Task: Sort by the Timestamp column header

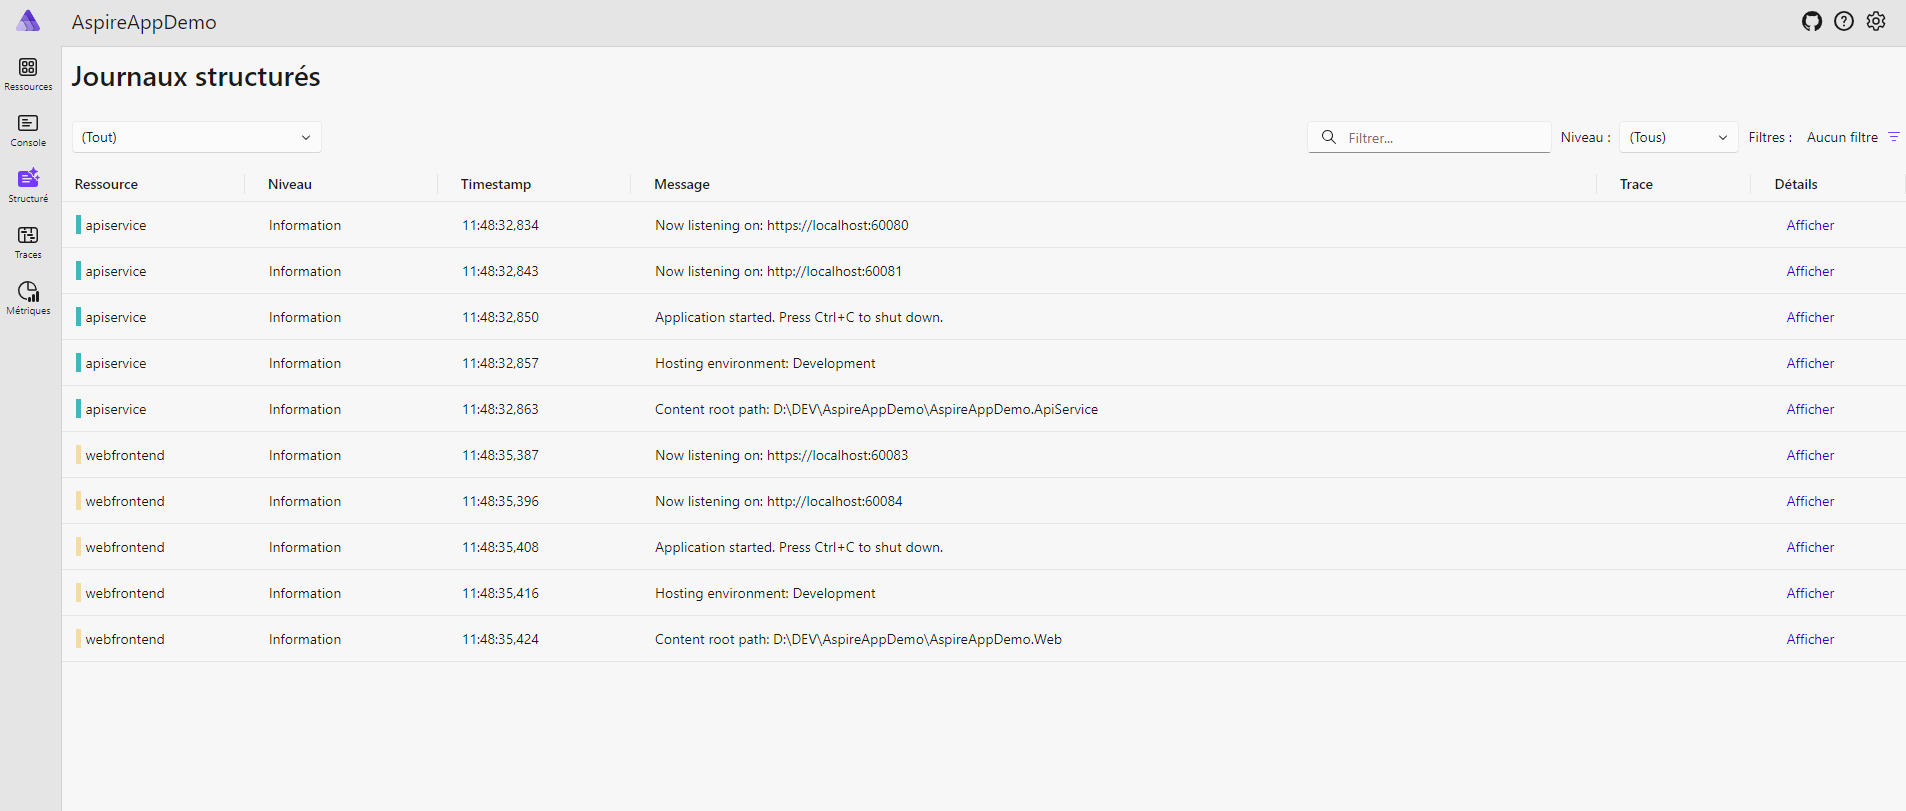Action: click(496, 184)
